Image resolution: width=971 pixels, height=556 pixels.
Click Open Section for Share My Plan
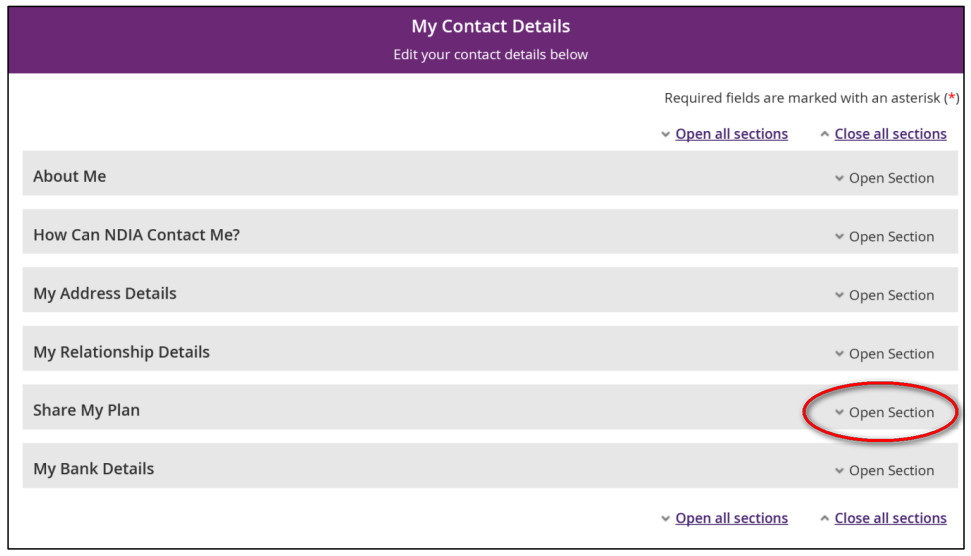point(891,412)
